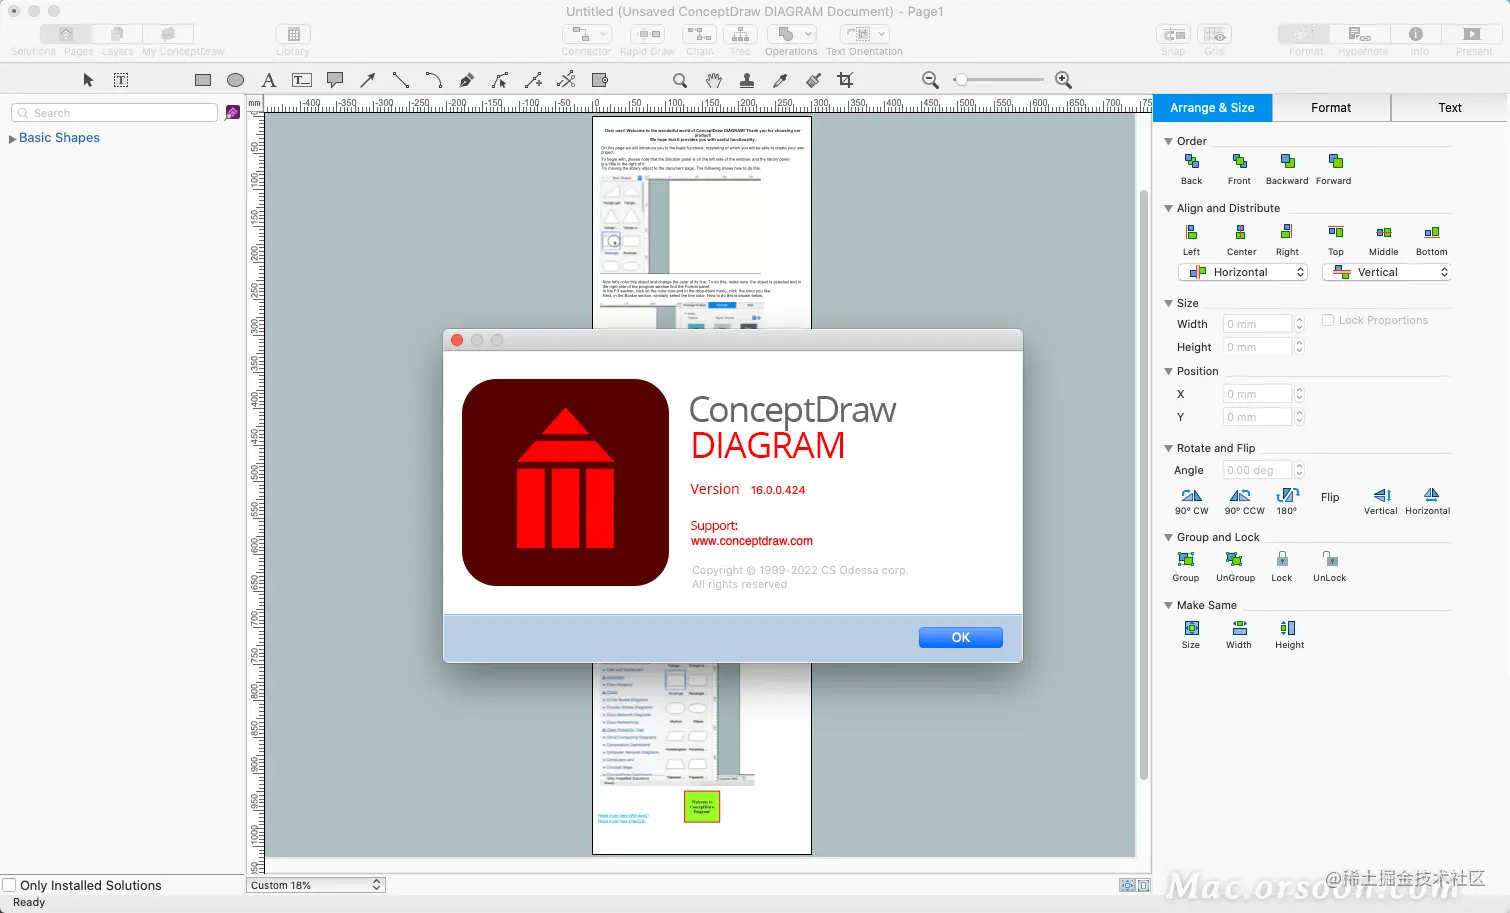Select the edit points tool
This screenshot has height=913, width=1510.
pyautogui.click(x=500, y=80)
